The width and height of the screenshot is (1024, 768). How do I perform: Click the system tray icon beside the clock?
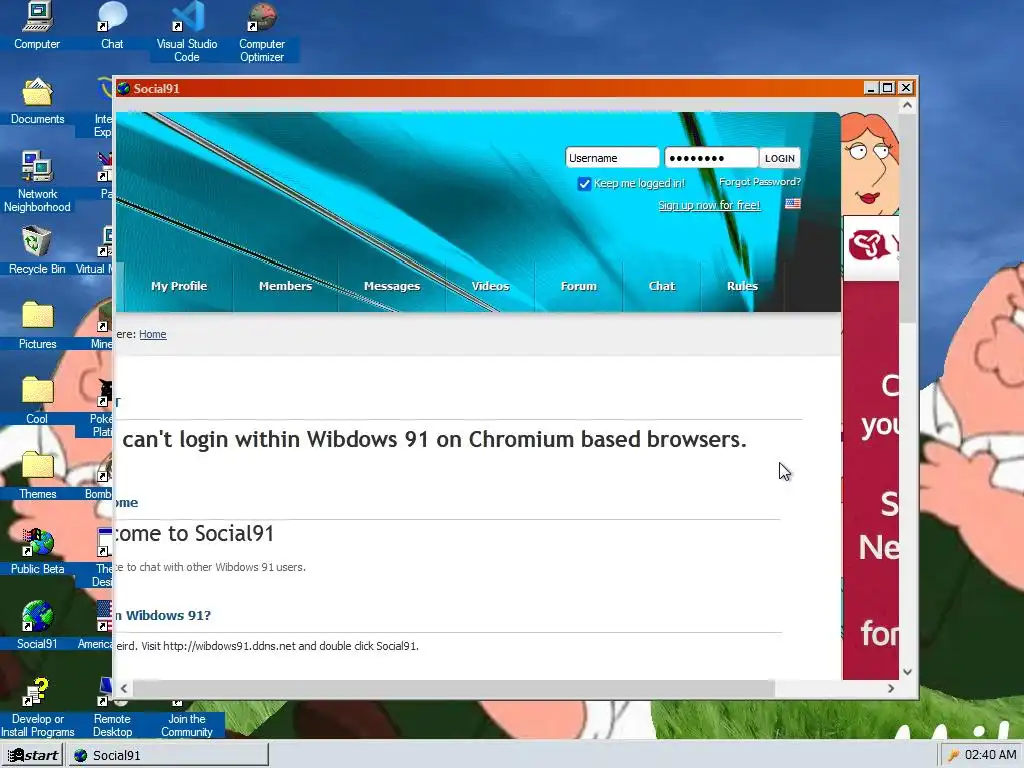point(953,755)
